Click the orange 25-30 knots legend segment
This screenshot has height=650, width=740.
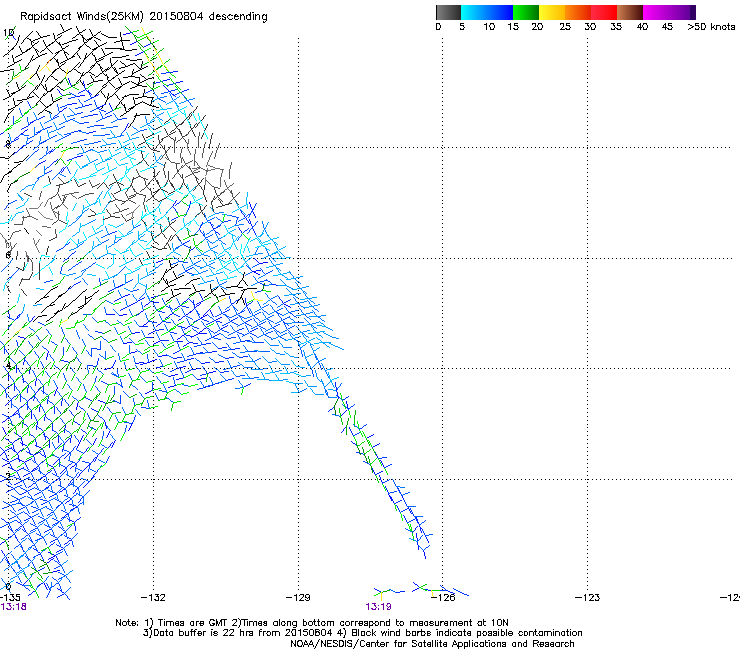pyautogui.click(x=578, y=12)
